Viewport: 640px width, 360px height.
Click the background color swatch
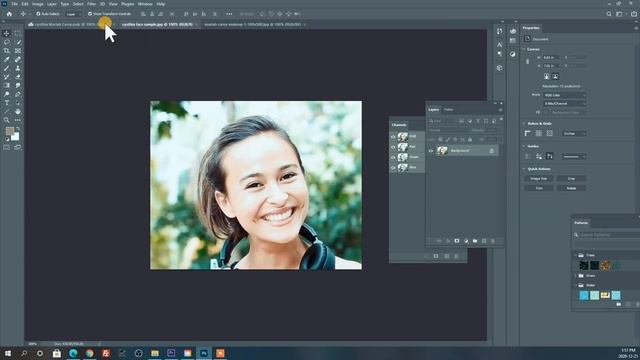16,138
